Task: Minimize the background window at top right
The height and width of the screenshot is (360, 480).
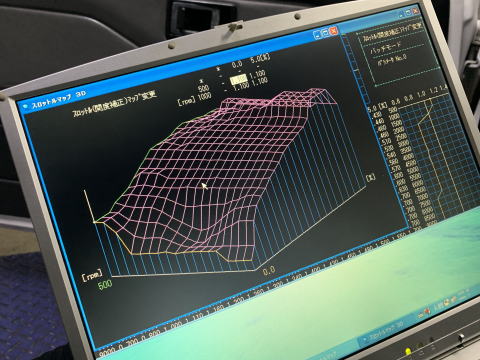Action: (402, 14)
